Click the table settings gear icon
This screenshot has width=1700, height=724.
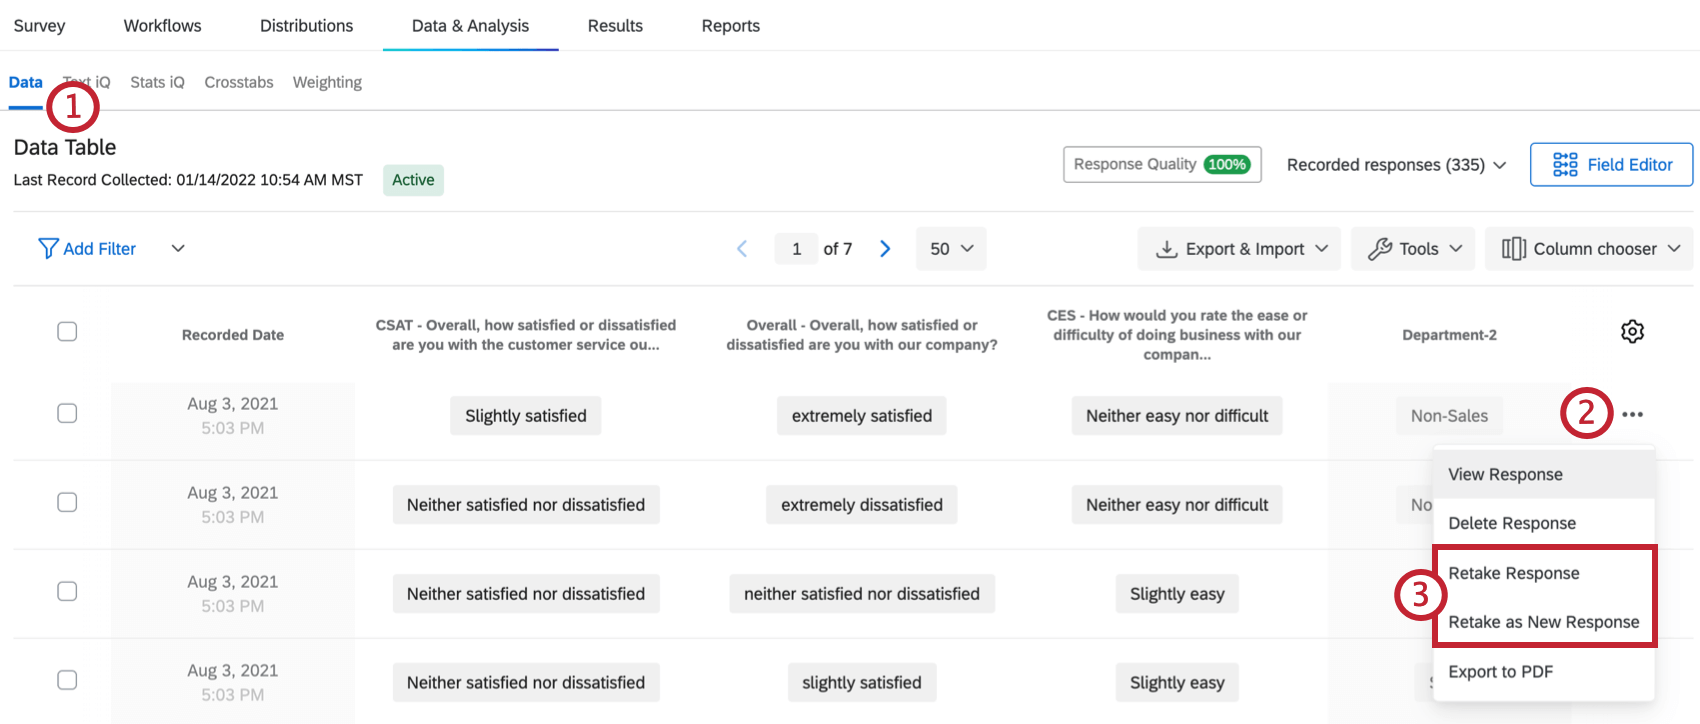click(1632, 332)
